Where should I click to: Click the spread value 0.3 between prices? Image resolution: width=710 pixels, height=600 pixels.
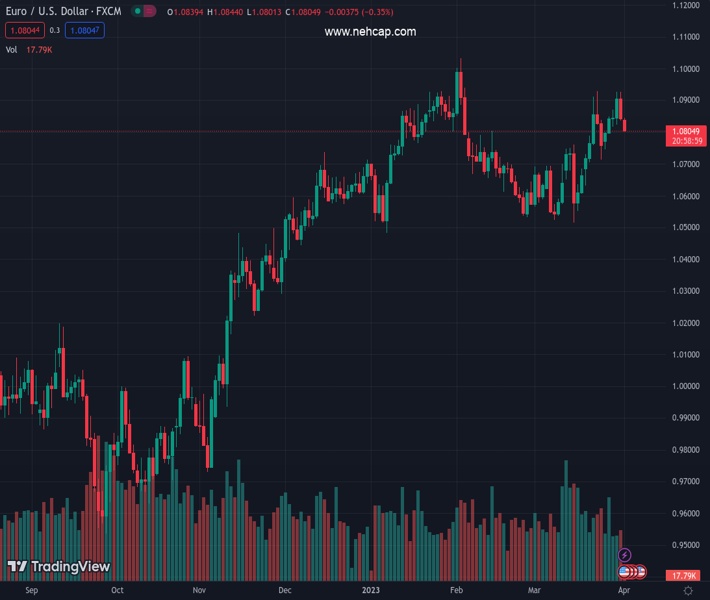[54, 31]
